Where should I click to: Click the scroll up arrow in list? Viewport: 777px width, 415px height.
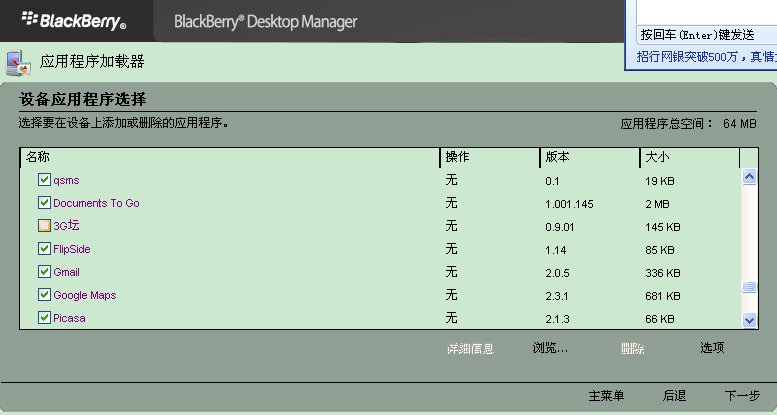pyautogui.click(x=749, y=177)
